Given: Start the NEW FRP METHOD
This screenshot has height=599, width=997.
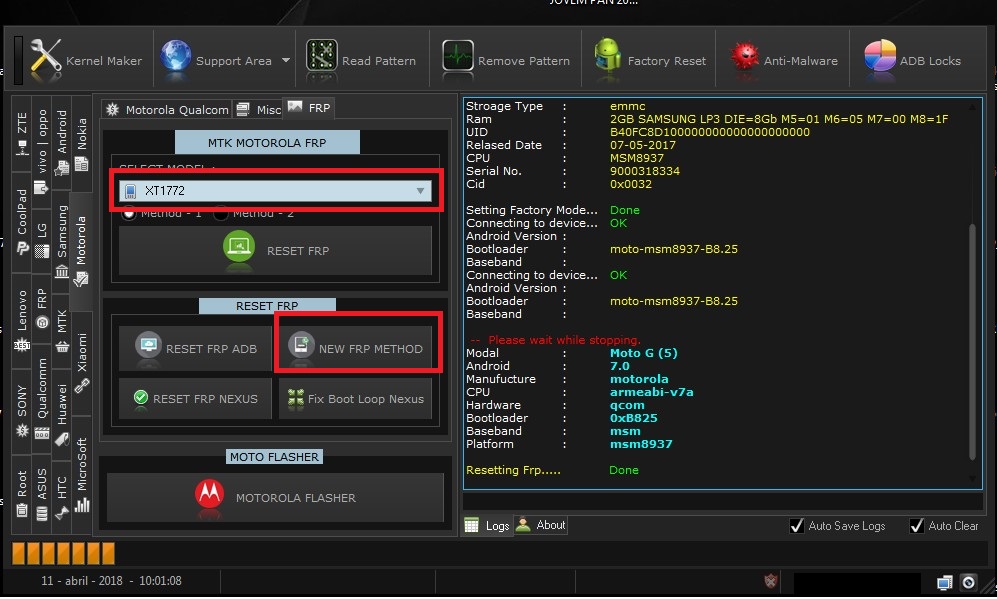Looking at the screenshot, I should pyautogui.click(x=355, y=348).
